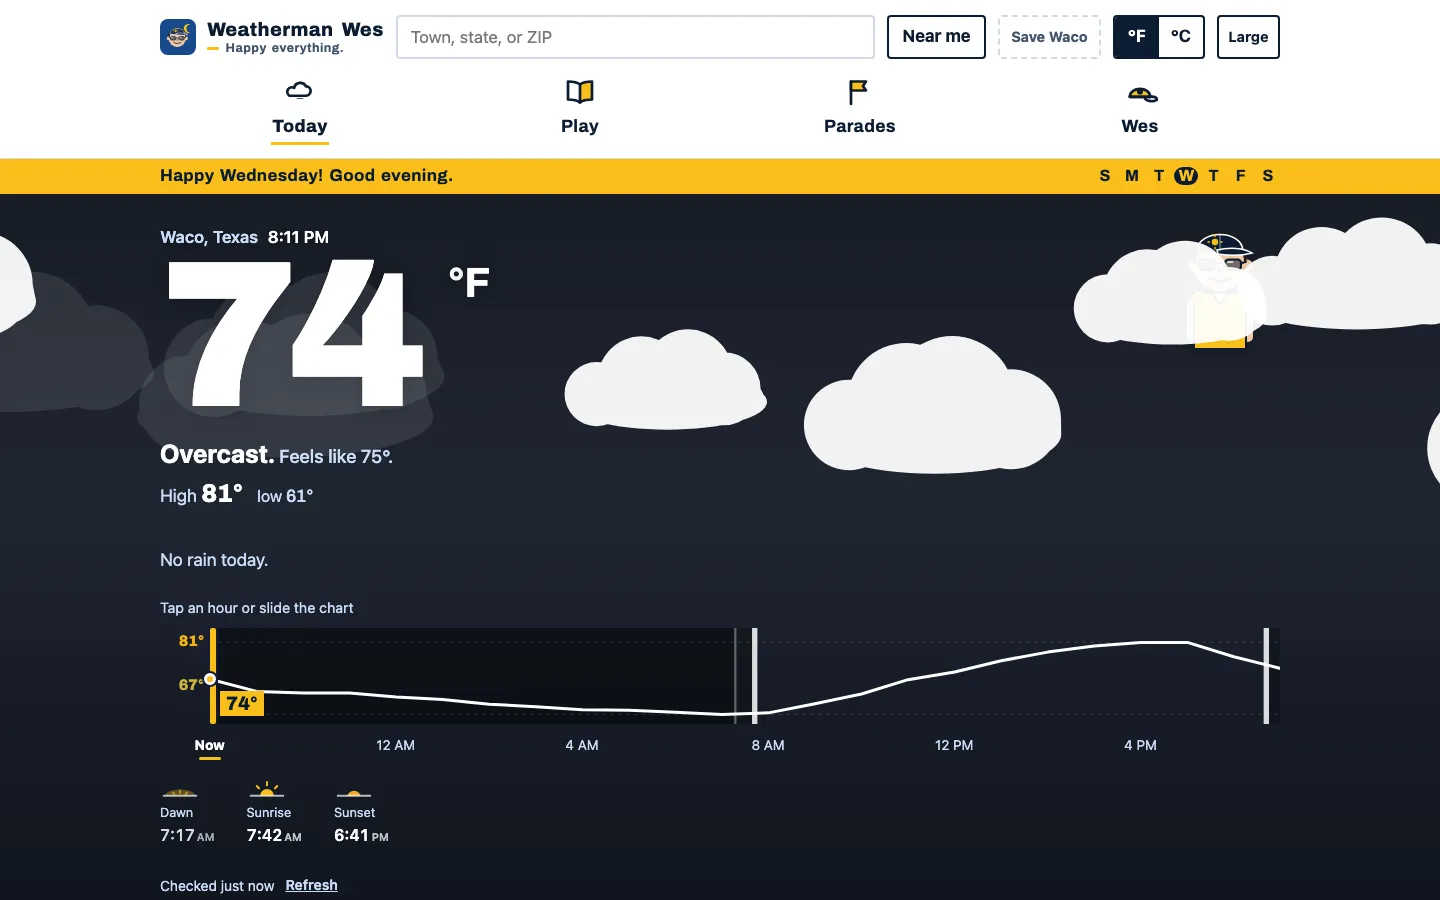The height and width of the screenshot is (900, 1440).
Task: Click the Sunset icon
Action: [354, 794]
